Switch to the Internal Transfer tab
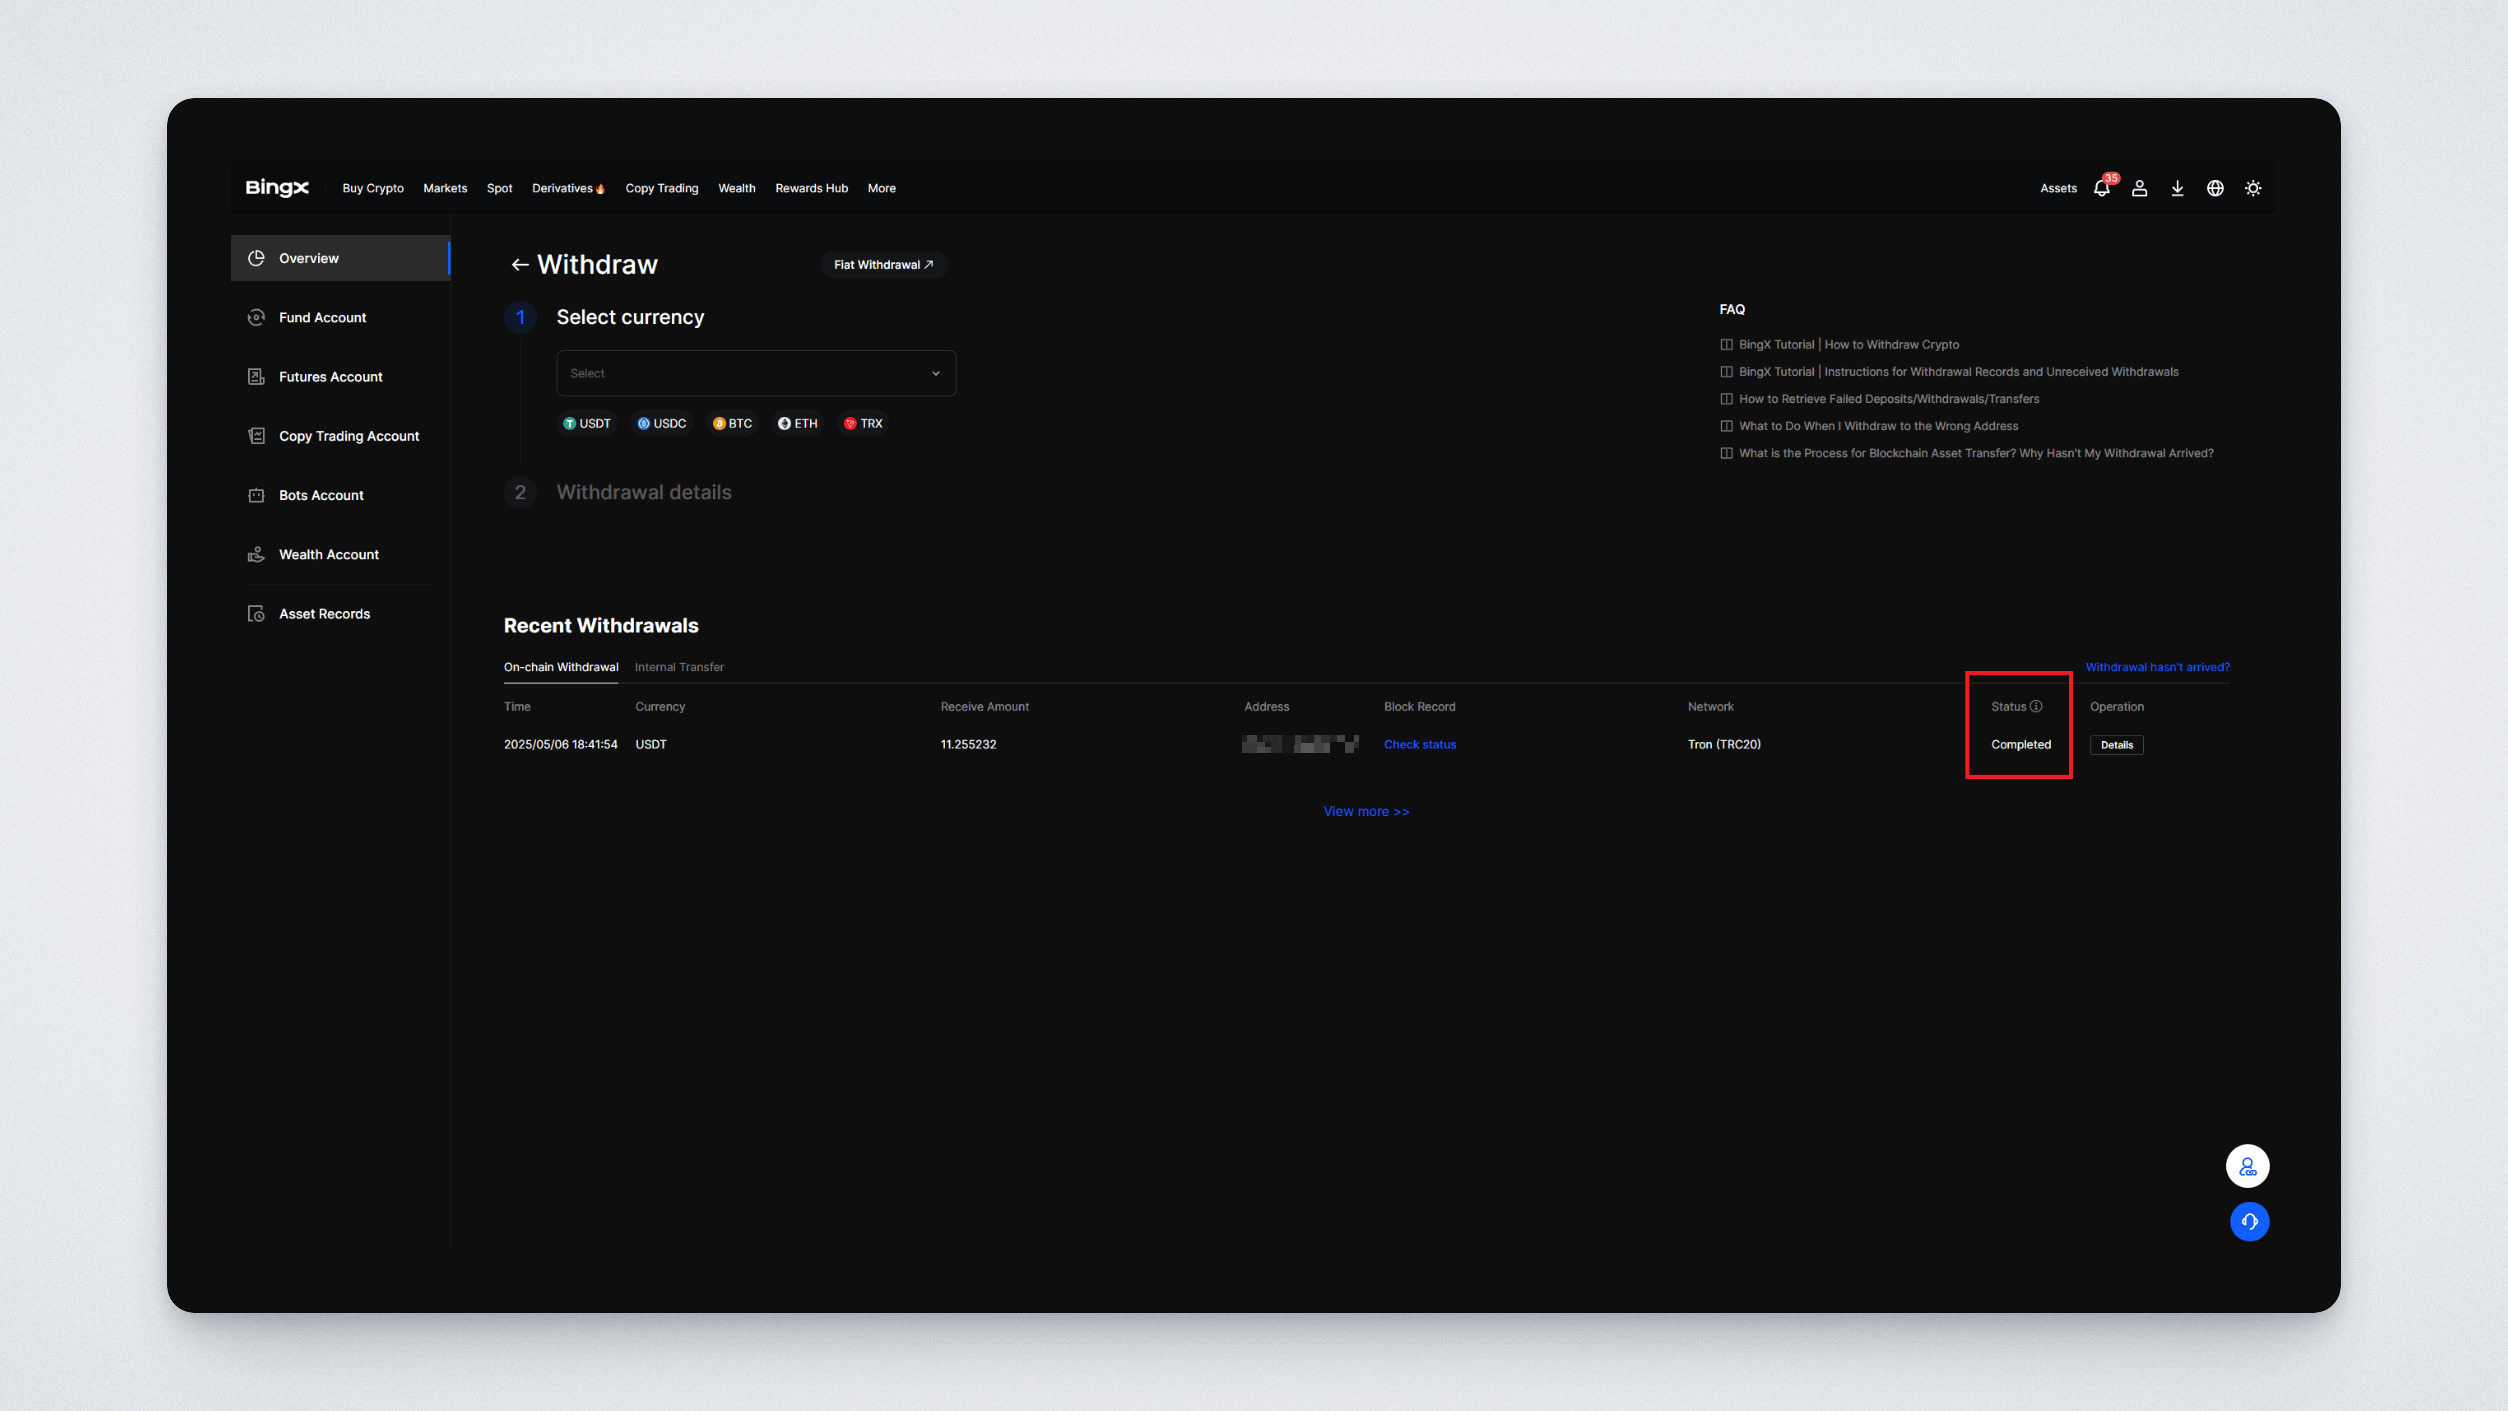Screen dimensions: 2508x1411 pyautogui.click(x=679, y=667)
